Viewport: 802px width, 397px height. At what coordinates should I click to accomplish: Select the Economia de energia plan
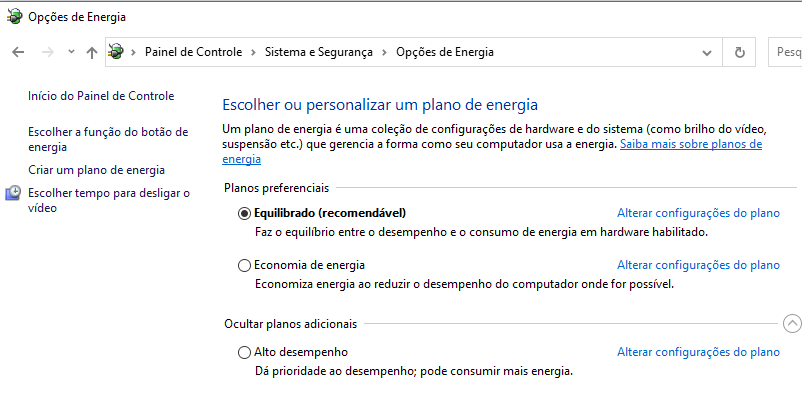pyautogui.click(x=244, y=266)
